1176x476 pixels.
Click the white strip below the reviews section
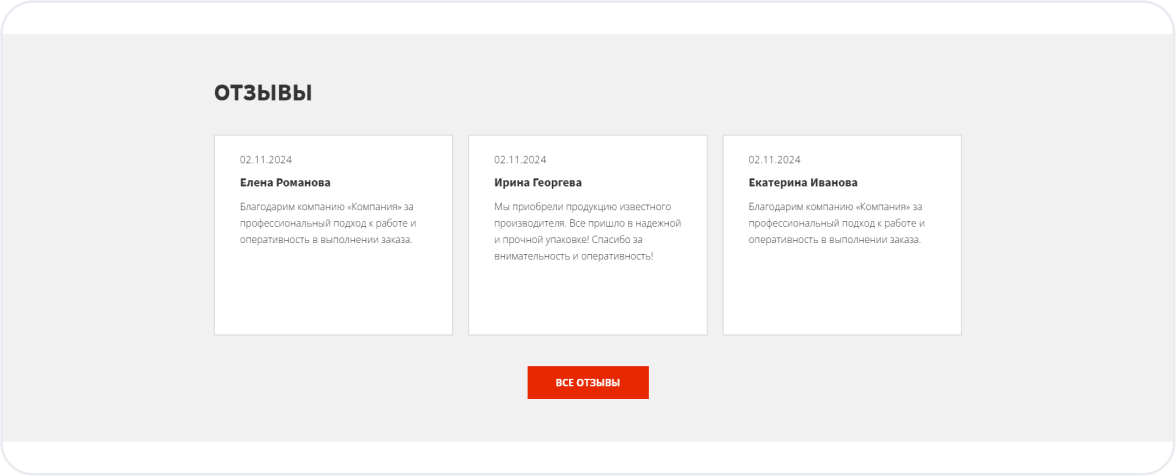[x=588, y=456]
